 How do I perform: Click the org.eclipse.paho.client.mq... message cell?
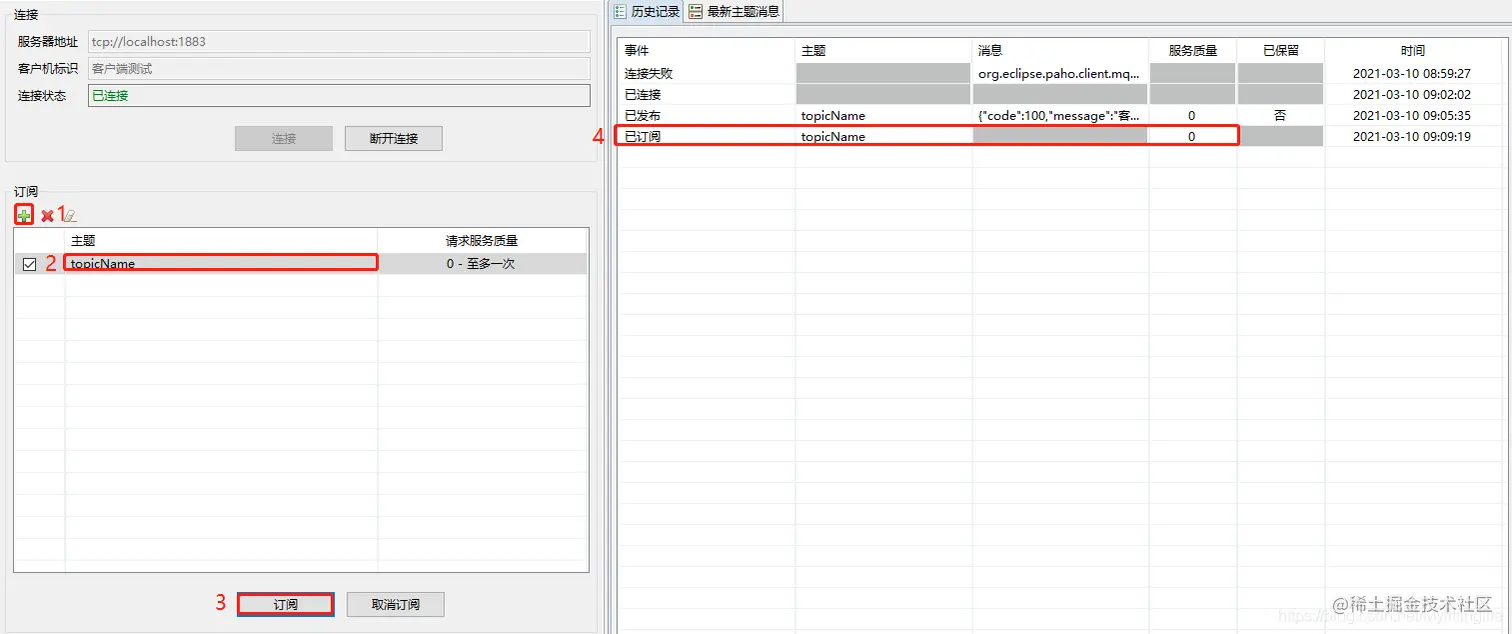click(1059, 74)
